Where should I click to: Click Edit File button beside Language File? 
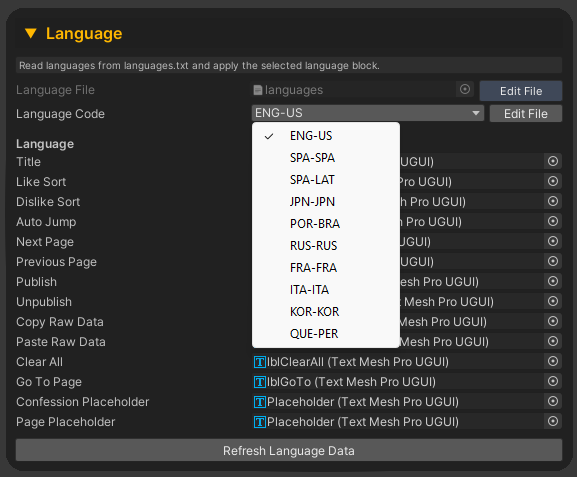[x=521, y=91]
